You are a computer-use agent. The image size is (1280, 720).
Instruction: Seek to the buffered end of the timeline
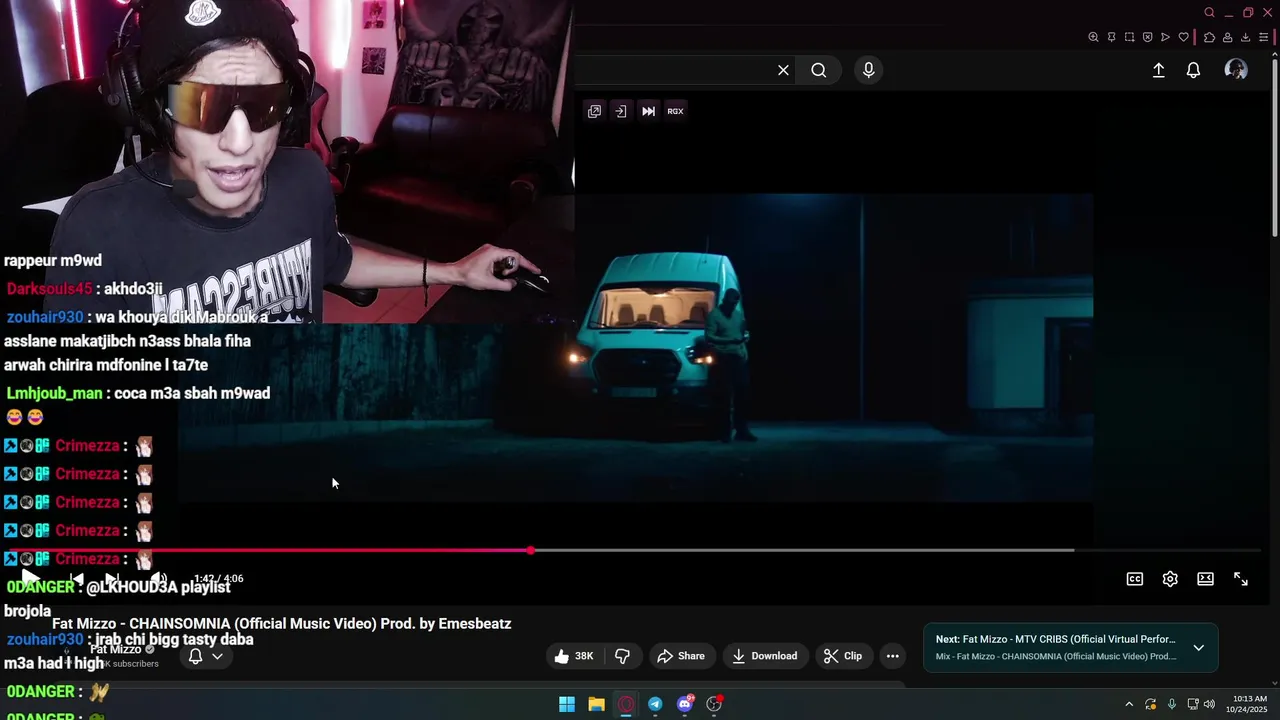point(1073,550)
